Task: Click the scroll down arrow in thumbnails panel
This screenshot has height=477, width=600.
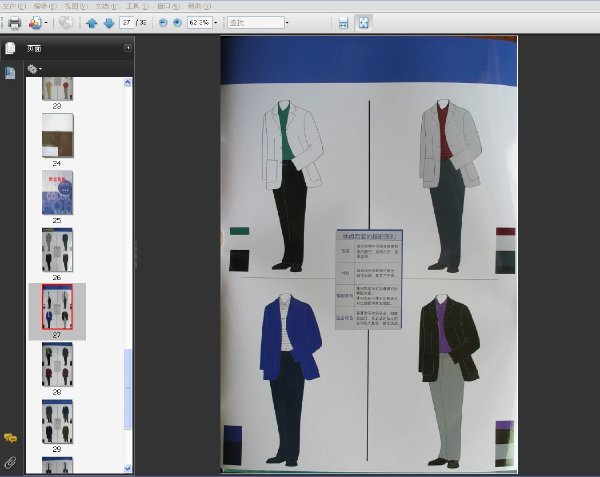Action: tap(128, 469)
